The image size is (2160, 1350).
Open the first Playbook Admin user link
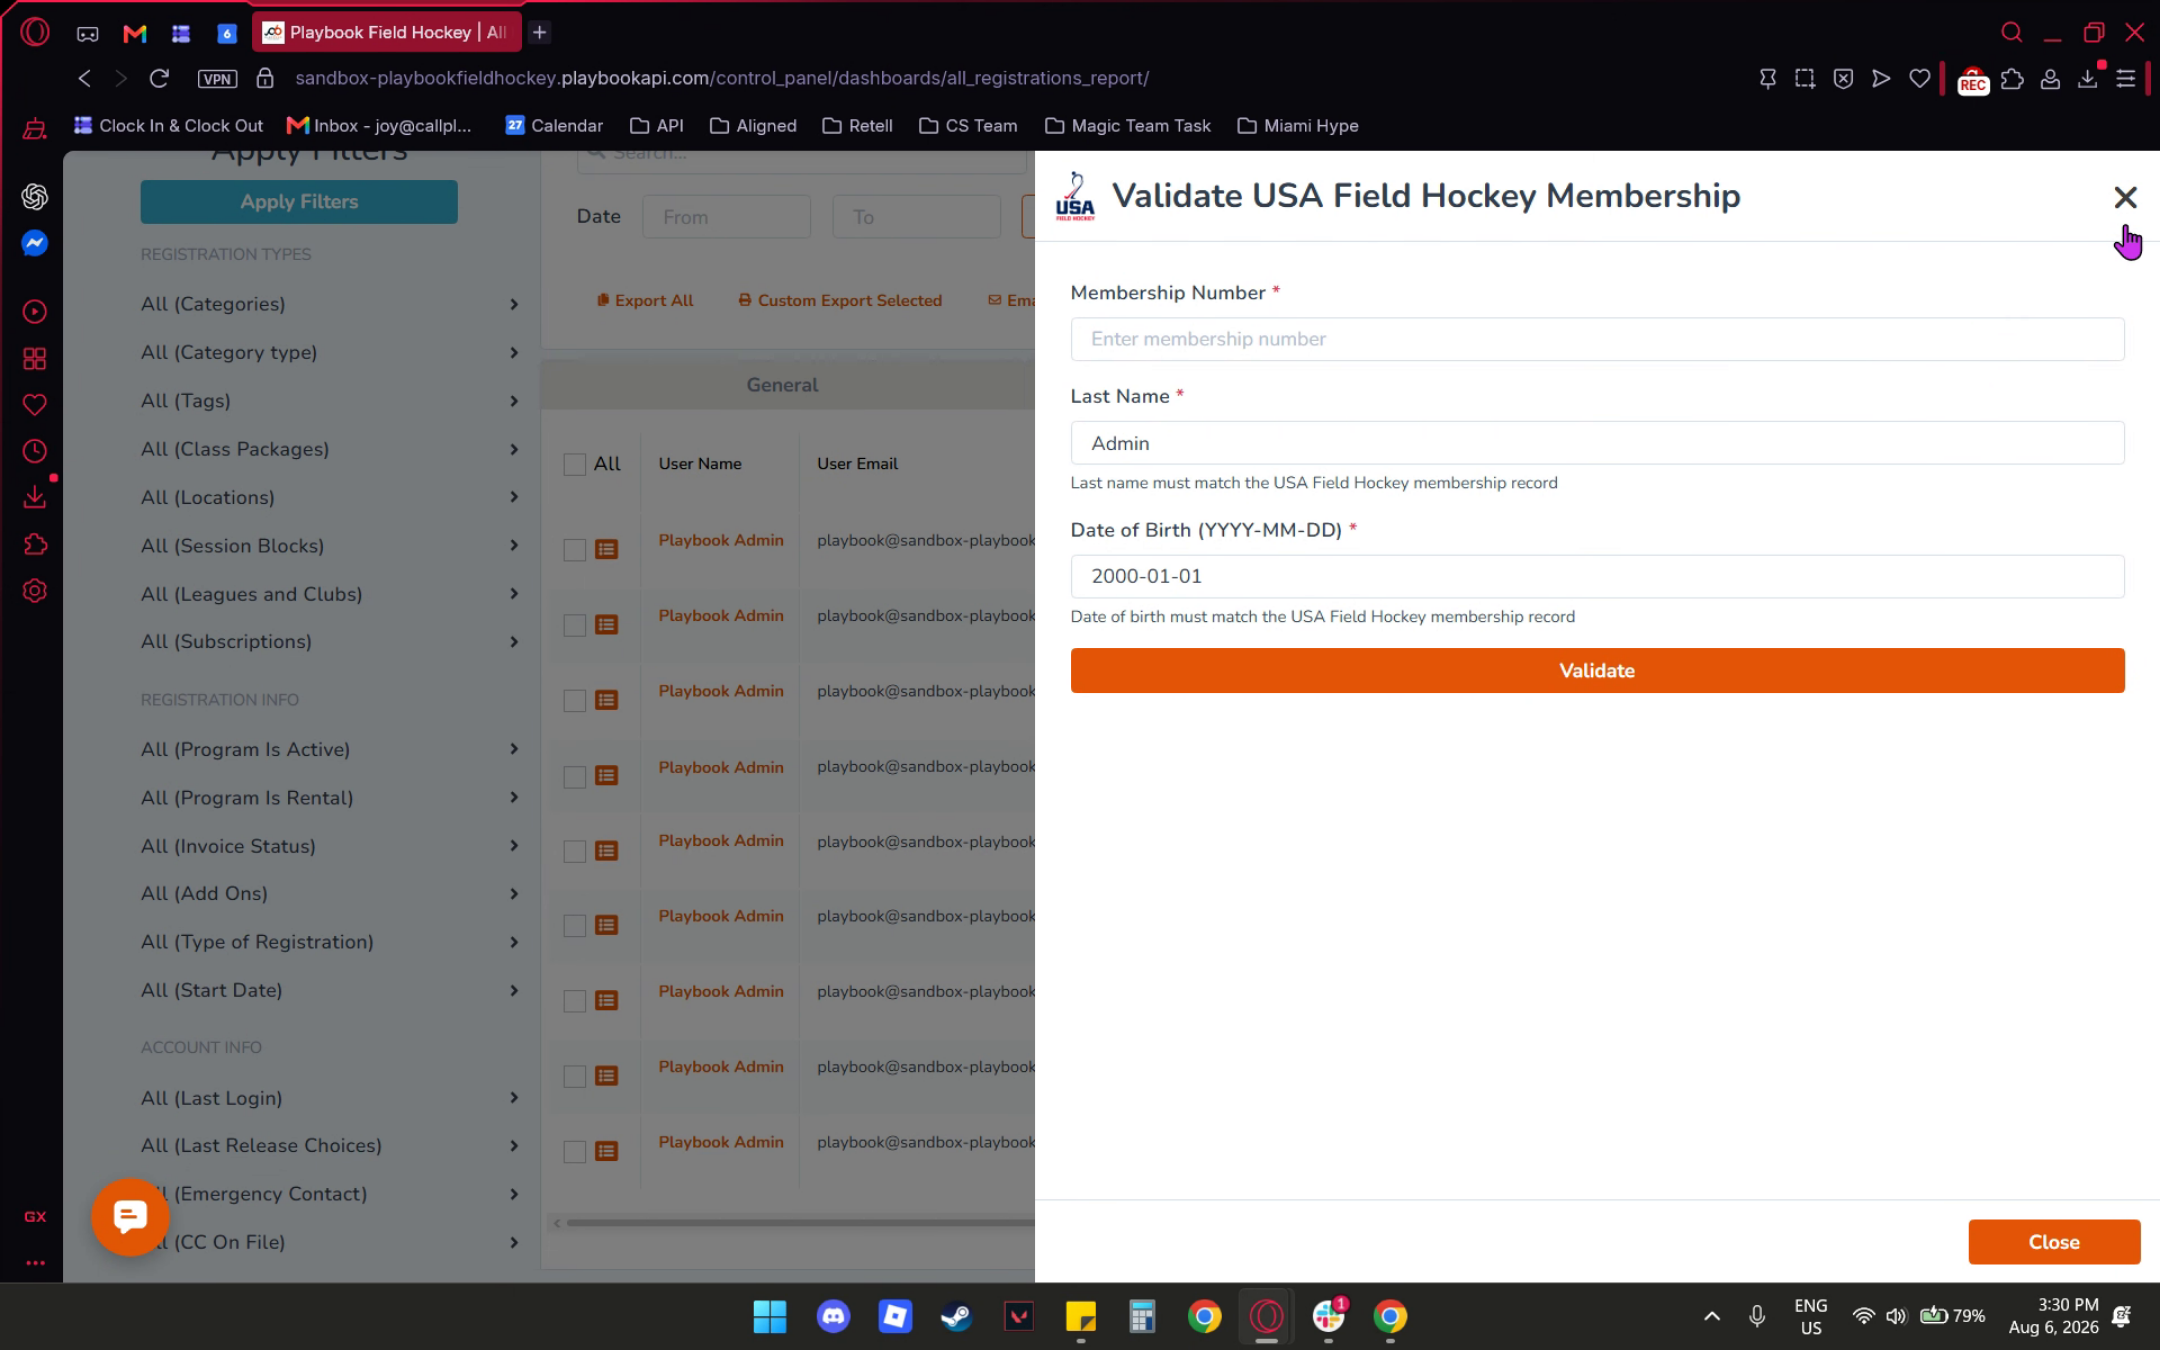(x=721, y=540)
